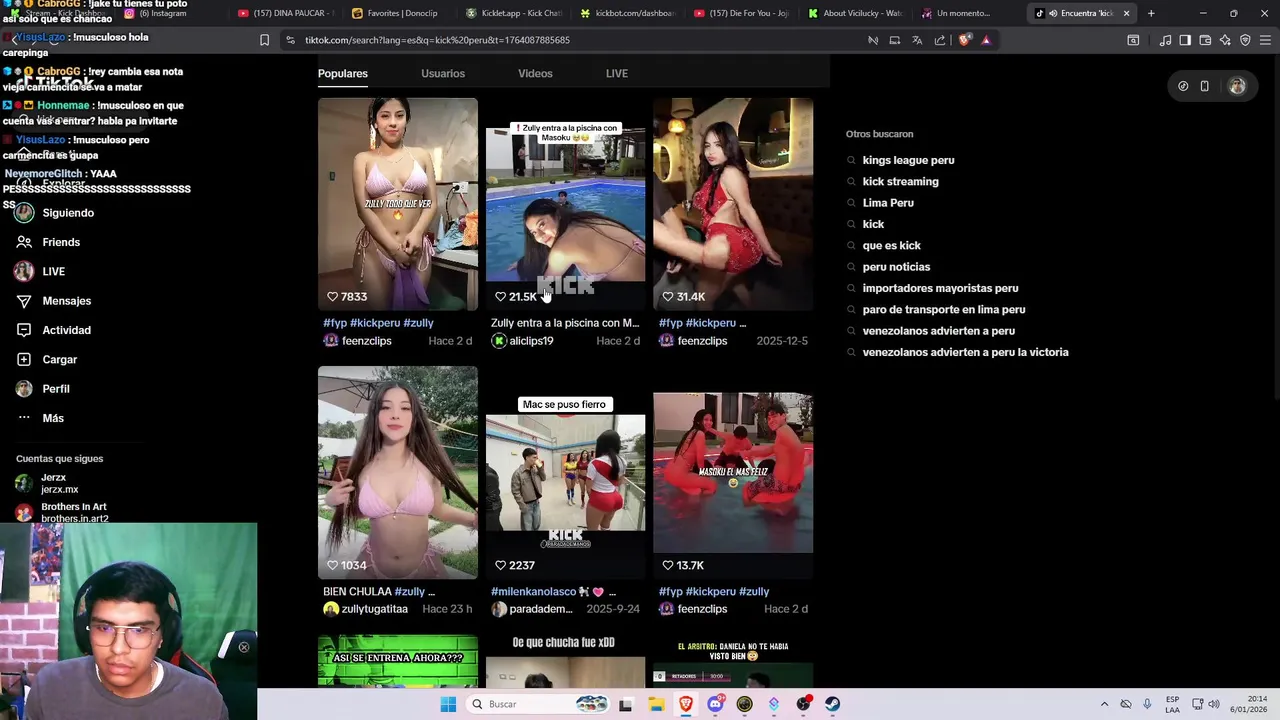The image size is (1280, 720).
Task: Open Discord from the taskbar
Action: tap(715, 704)
